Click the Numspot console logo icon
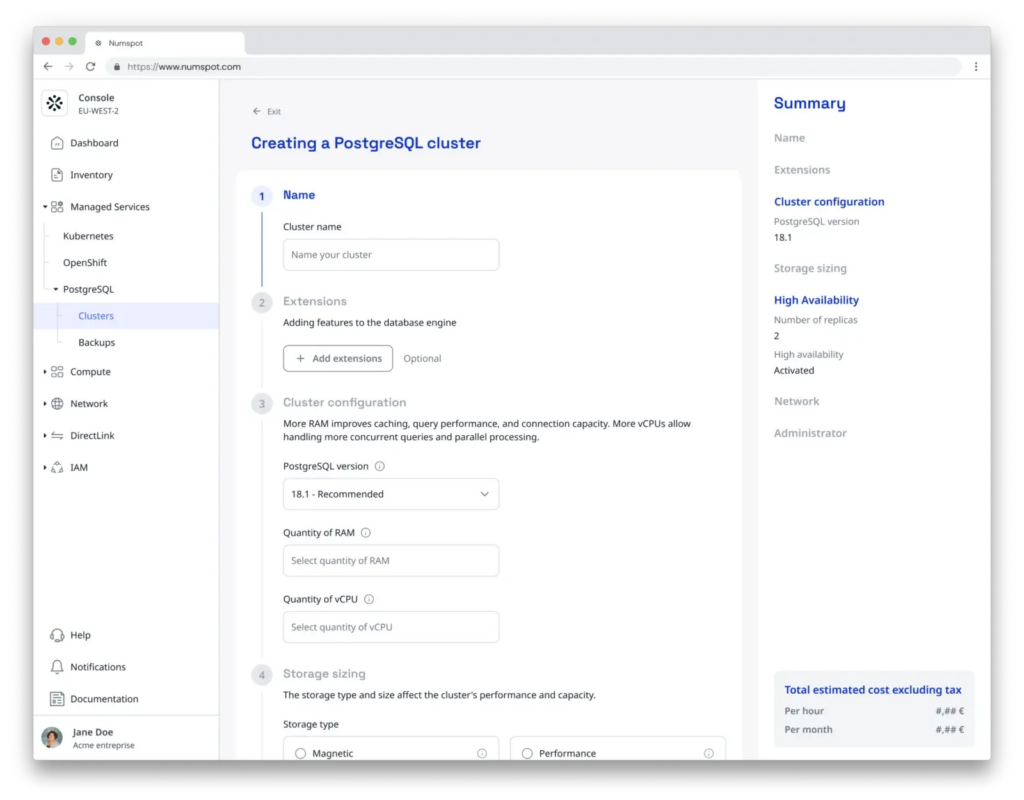Viewport: 1024px width, 800px height. [55, 103]
